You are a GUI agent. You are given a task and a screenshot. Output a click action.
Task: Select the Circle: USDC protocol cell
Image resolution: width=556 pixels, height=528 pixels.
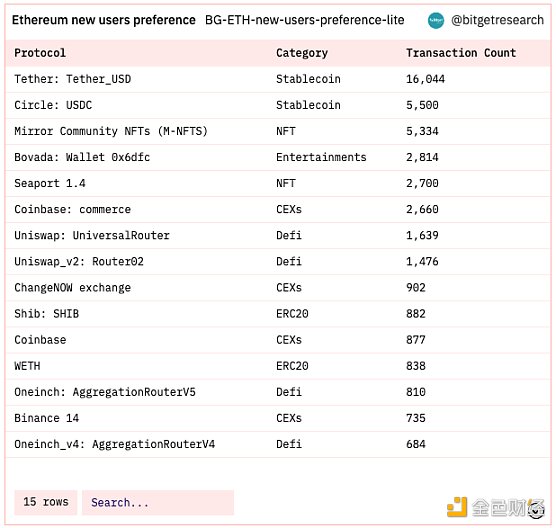[x=53, y=105]
